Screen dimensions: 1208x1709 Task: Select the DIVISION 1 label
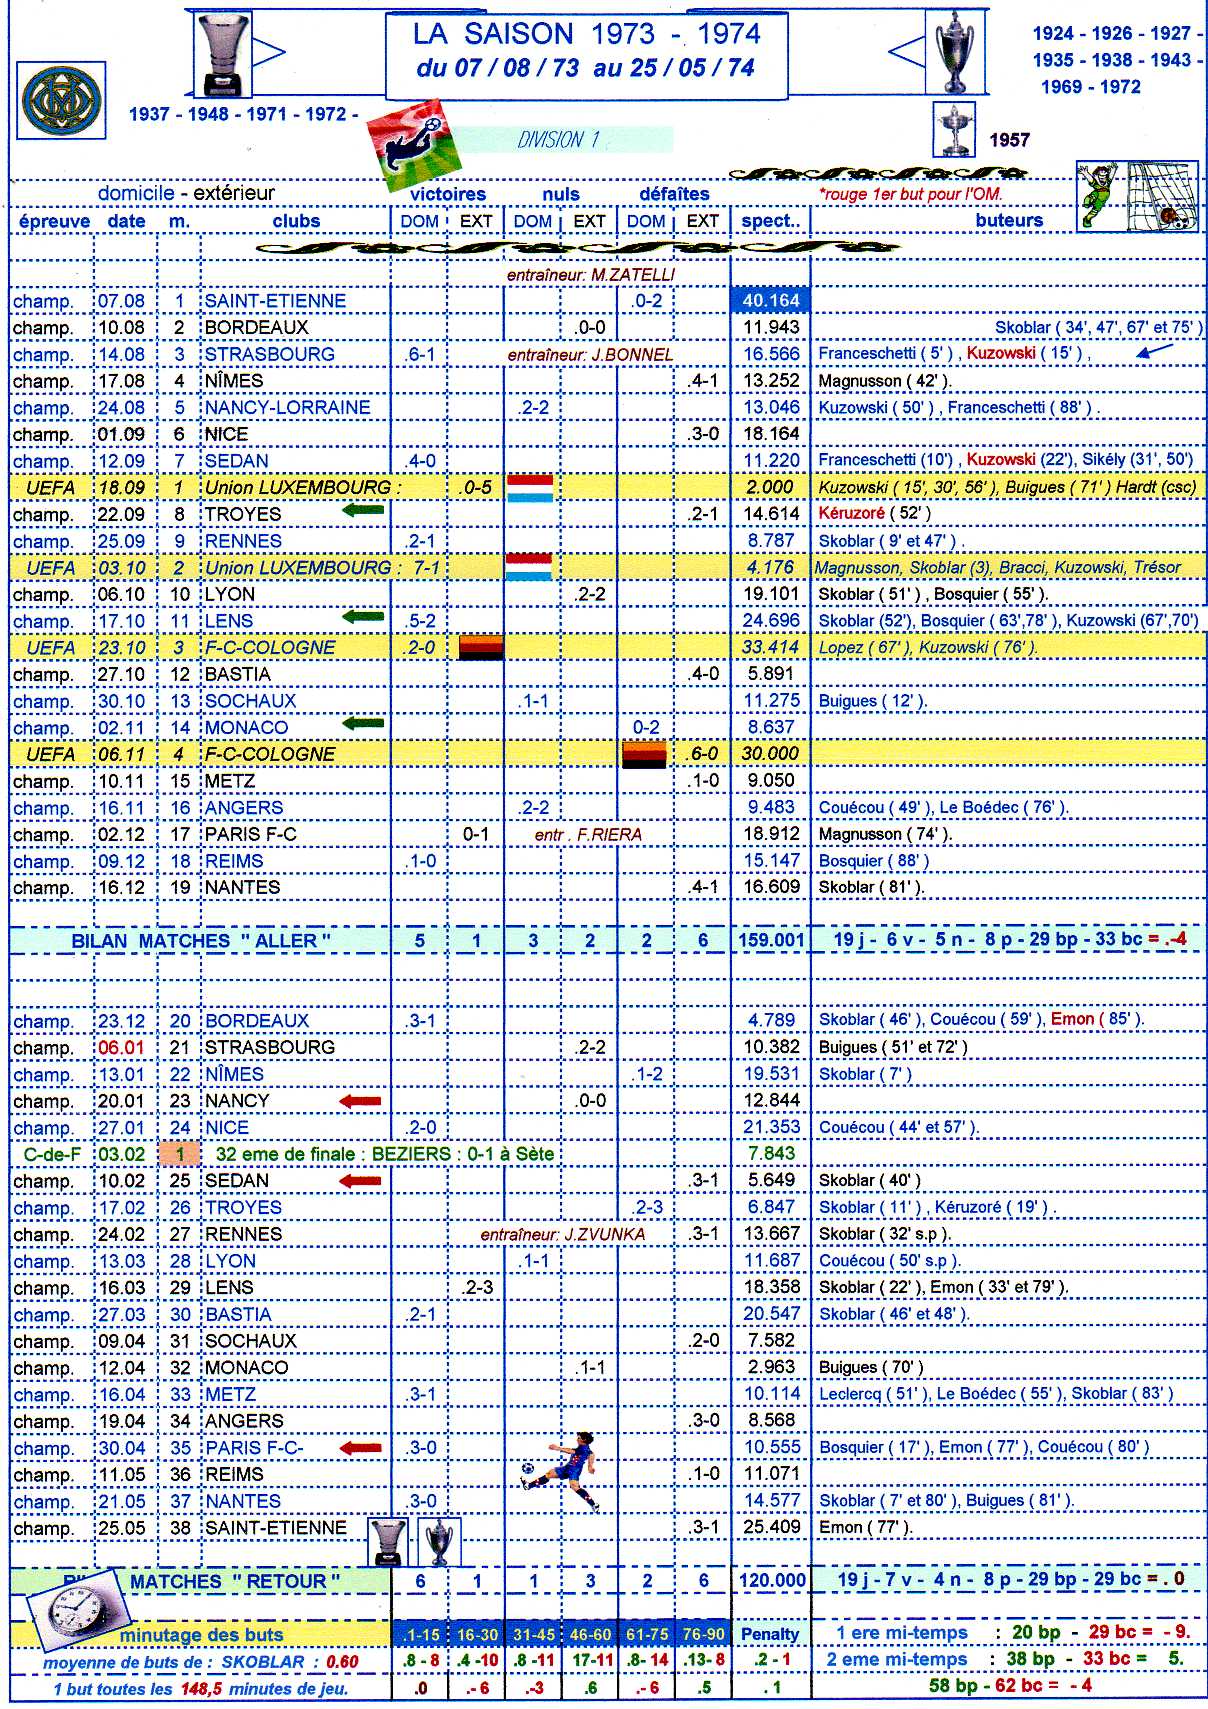pyautogui.click(x=558, y=140)
